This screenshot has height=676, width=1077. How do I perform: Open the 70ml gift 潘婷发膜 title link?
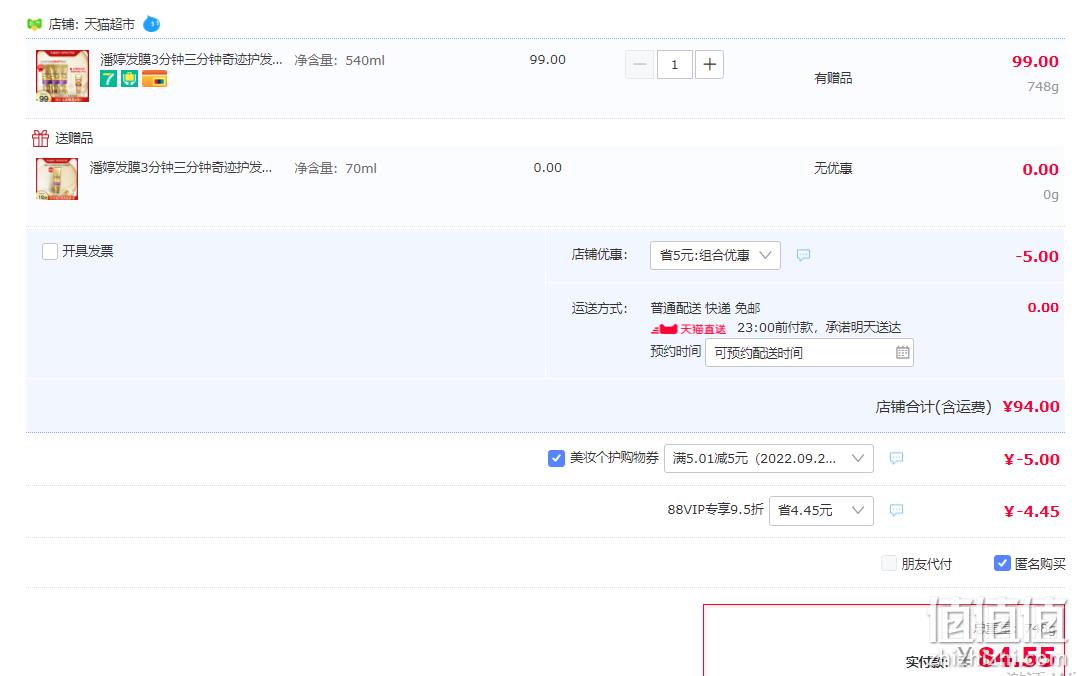click(181, 167)
